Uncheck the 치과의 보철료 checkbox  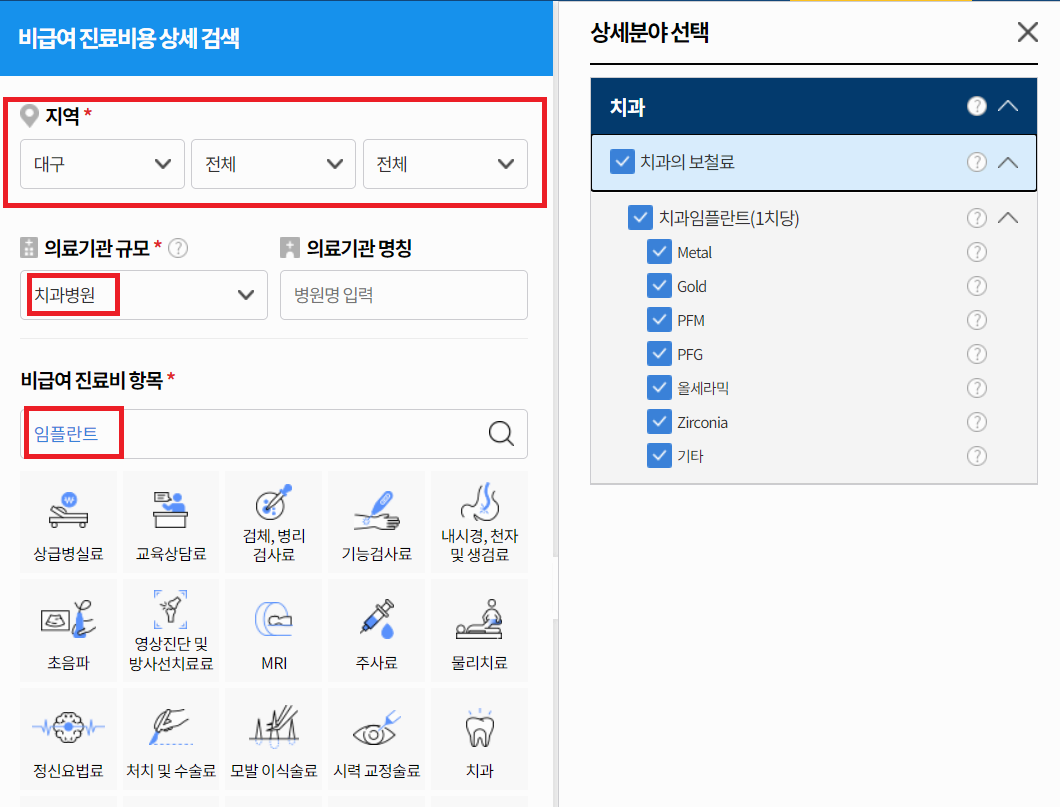pos(622,162)
